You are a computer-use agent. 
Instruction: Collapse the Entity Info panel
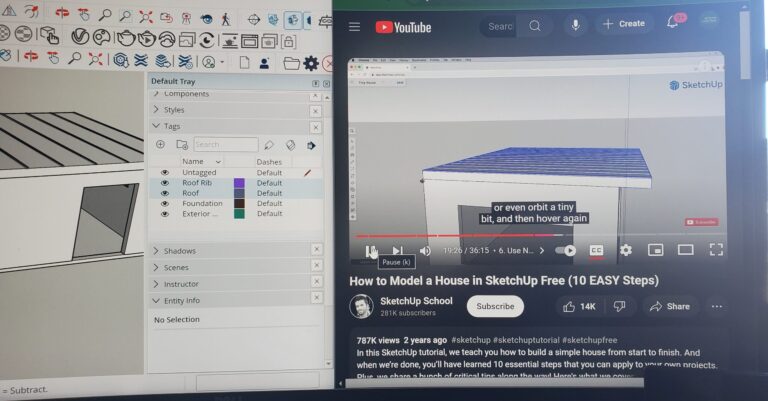click(182, 300)
